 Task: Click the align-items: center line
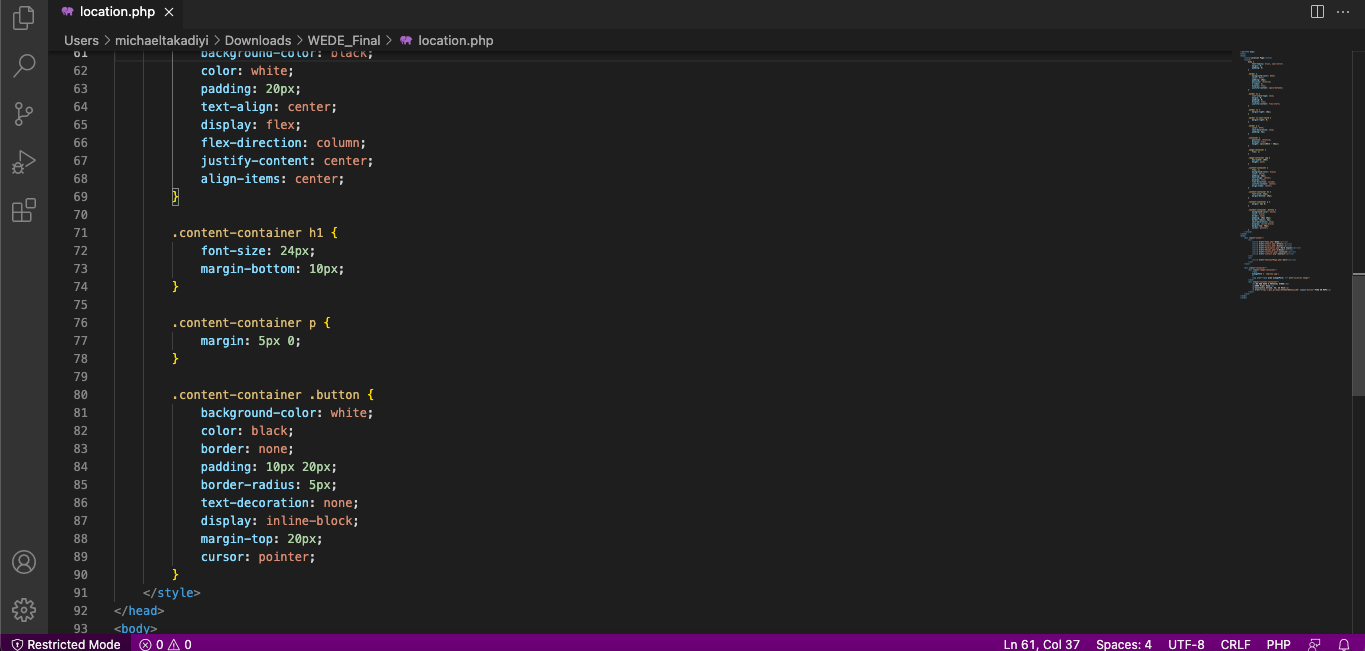click(272, 178)
